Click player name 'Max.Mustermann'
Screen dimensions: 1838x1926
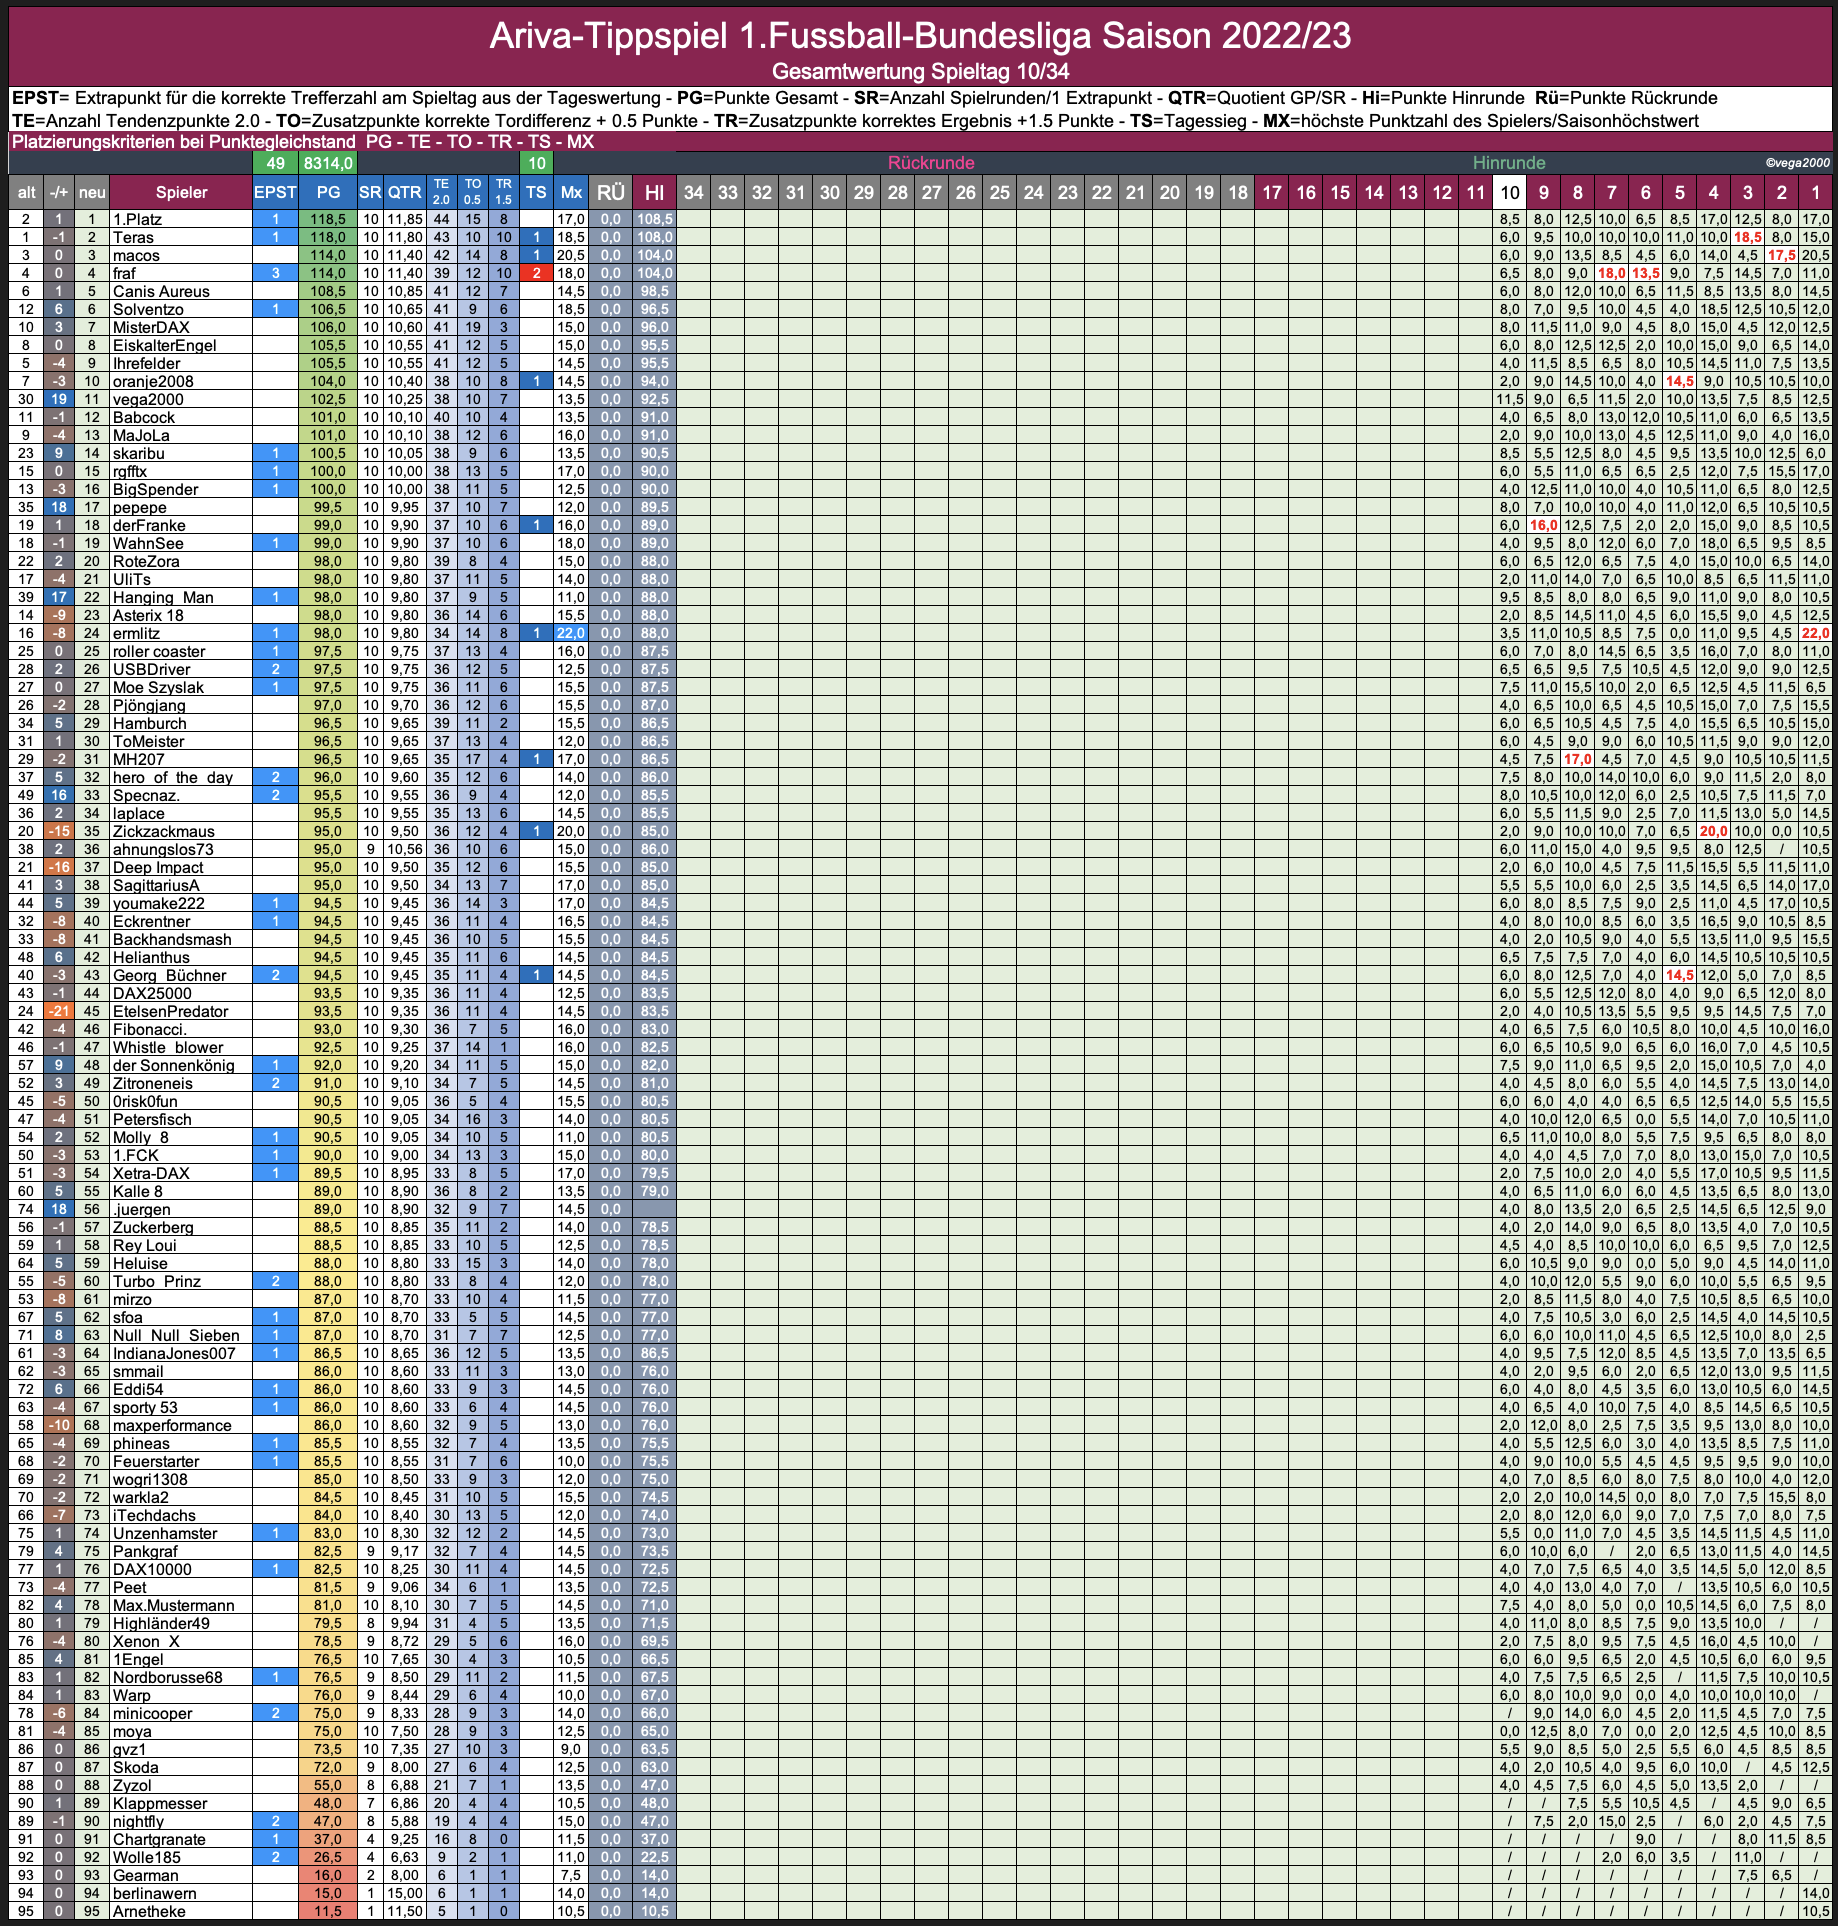tap(173, 1605)
